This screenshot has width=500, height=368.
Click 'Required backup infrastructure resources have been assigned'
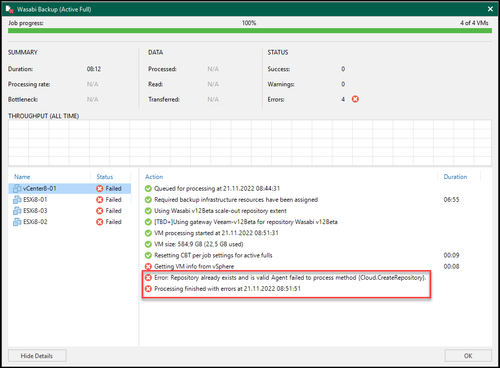click(236, 200)
